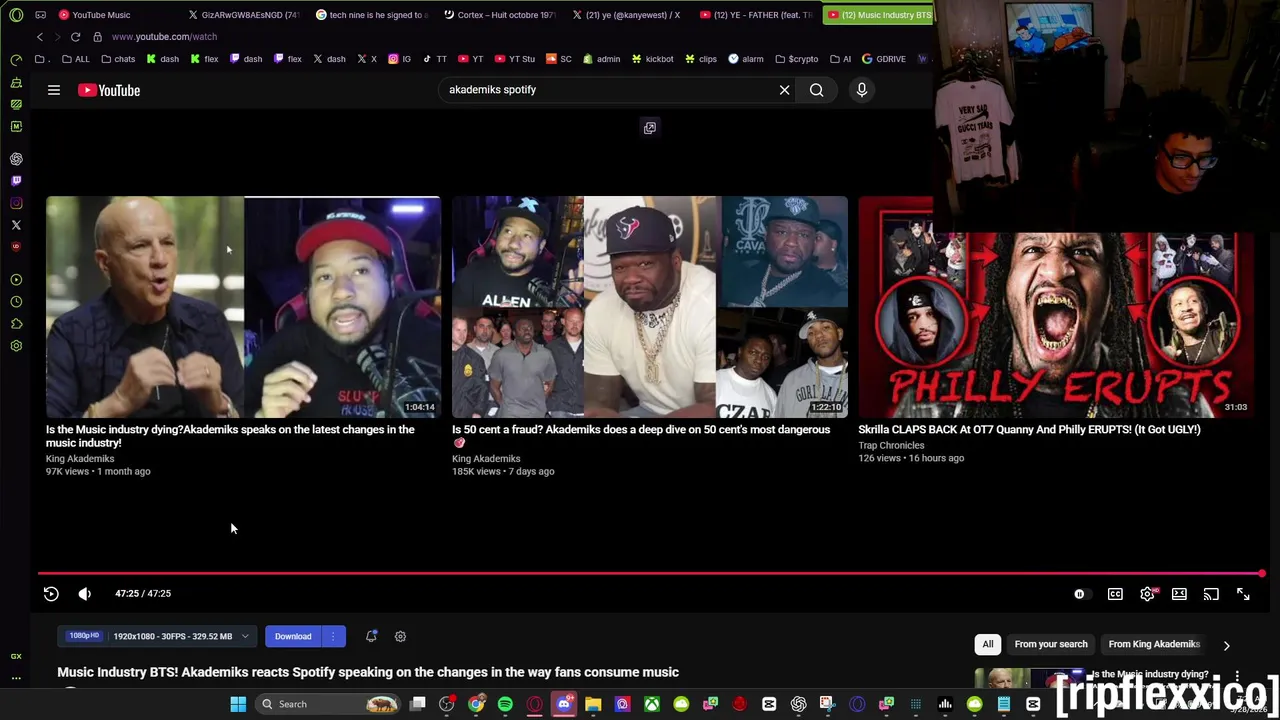Click the blue Download button
The height and width of the screenshot is (720, 1280).
293,636
